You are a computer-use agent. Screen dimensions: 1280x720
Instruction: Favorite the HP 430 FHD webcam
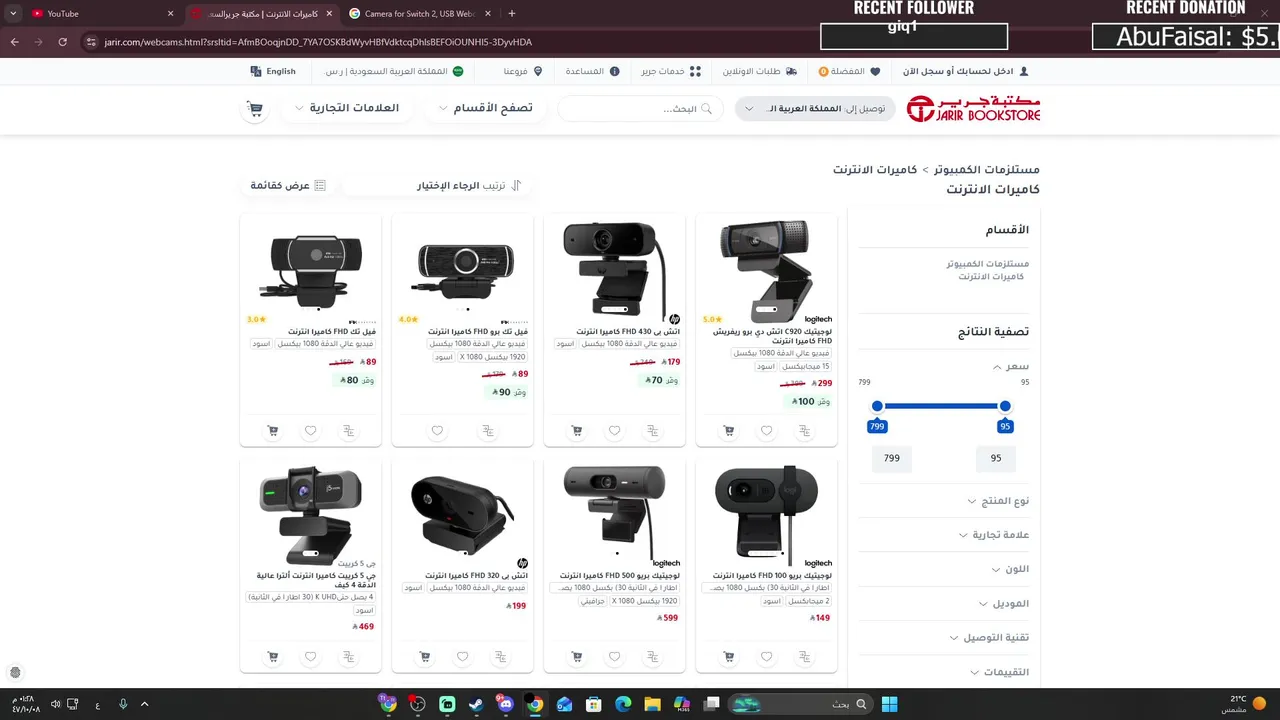[614, 431]
